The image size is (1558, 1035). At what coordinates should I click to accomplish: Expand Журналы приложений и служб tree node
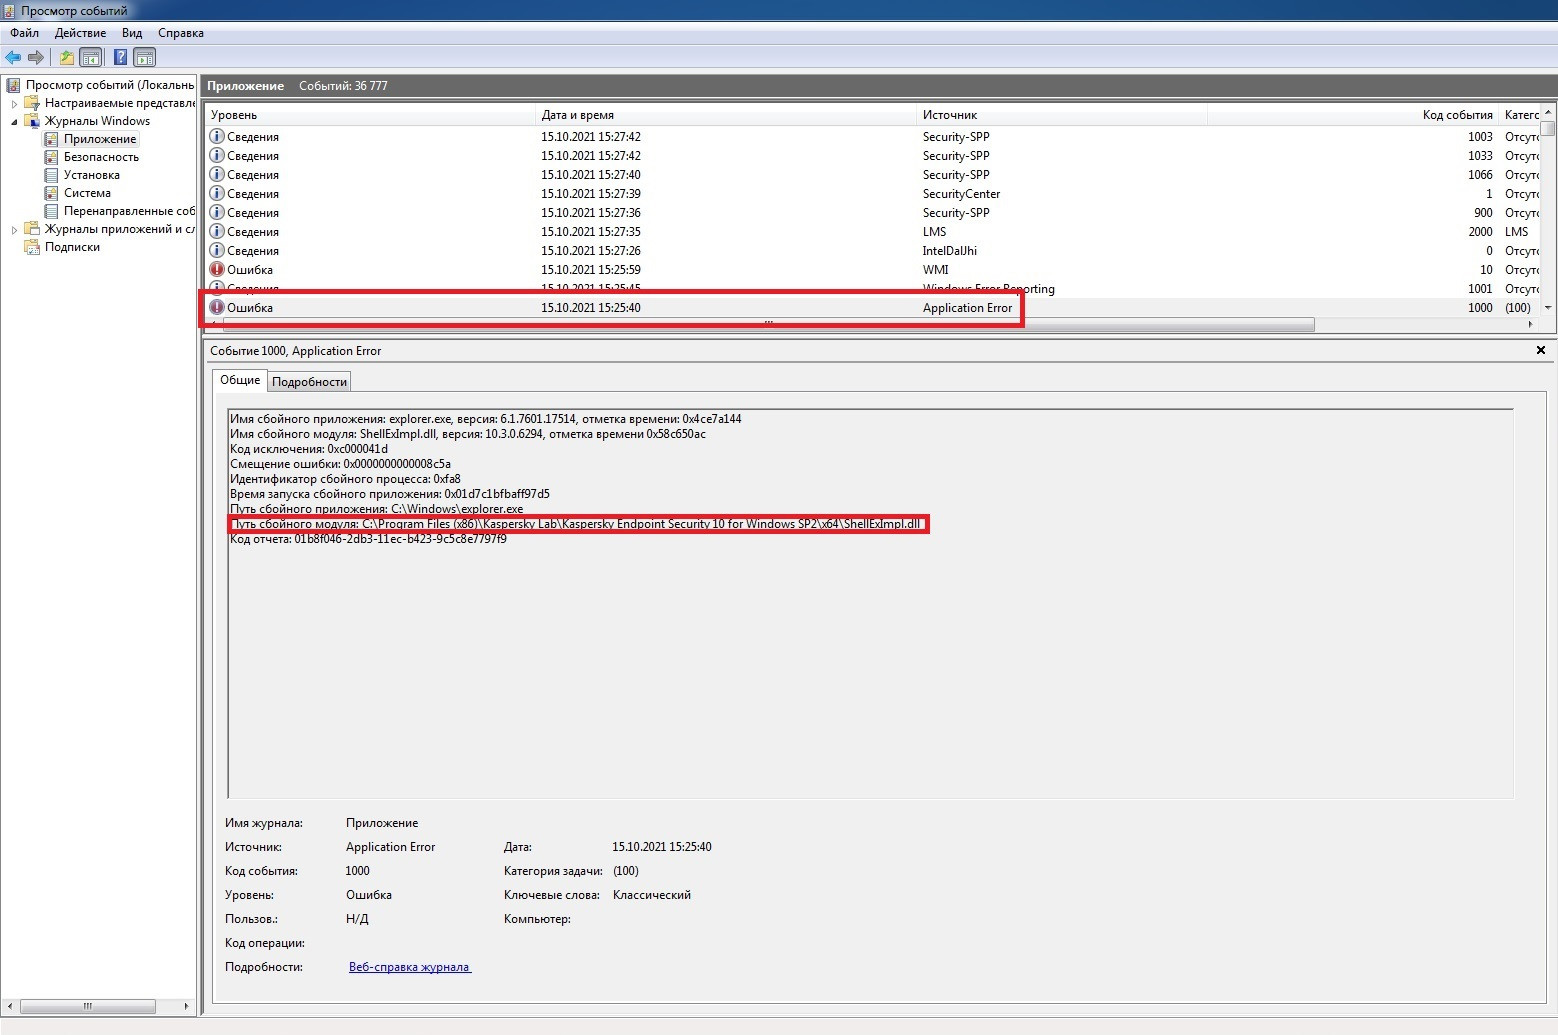(x=14, y=229)
